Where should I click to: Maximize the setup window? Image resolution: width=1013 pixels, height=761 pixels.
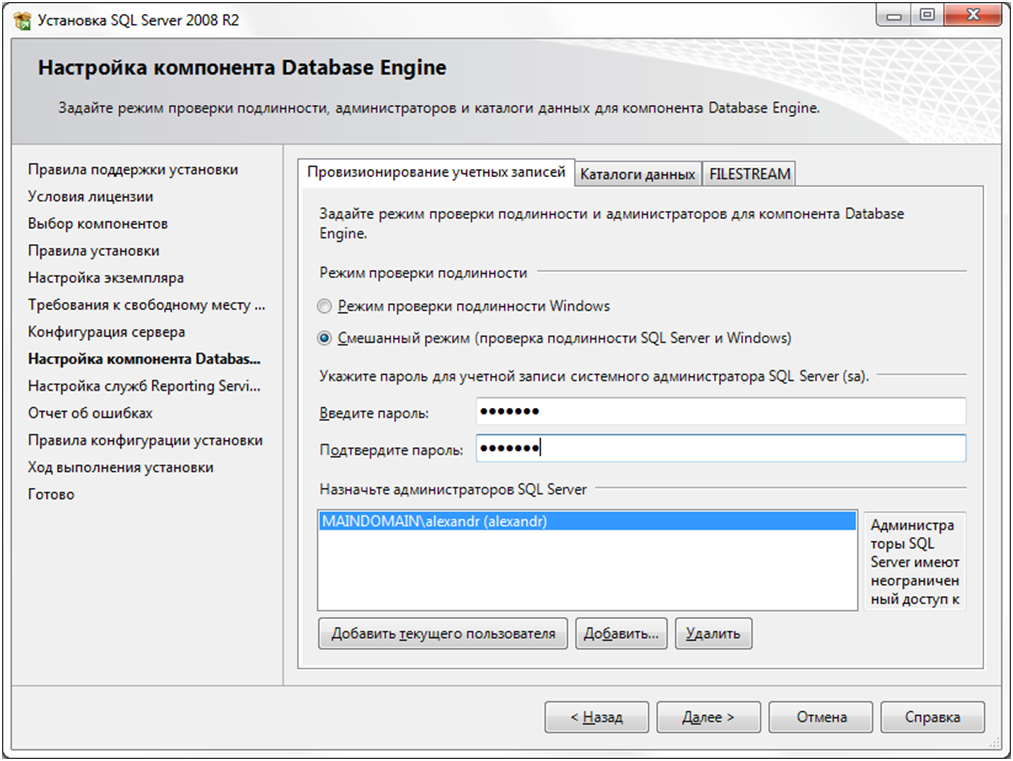[926, 16]
